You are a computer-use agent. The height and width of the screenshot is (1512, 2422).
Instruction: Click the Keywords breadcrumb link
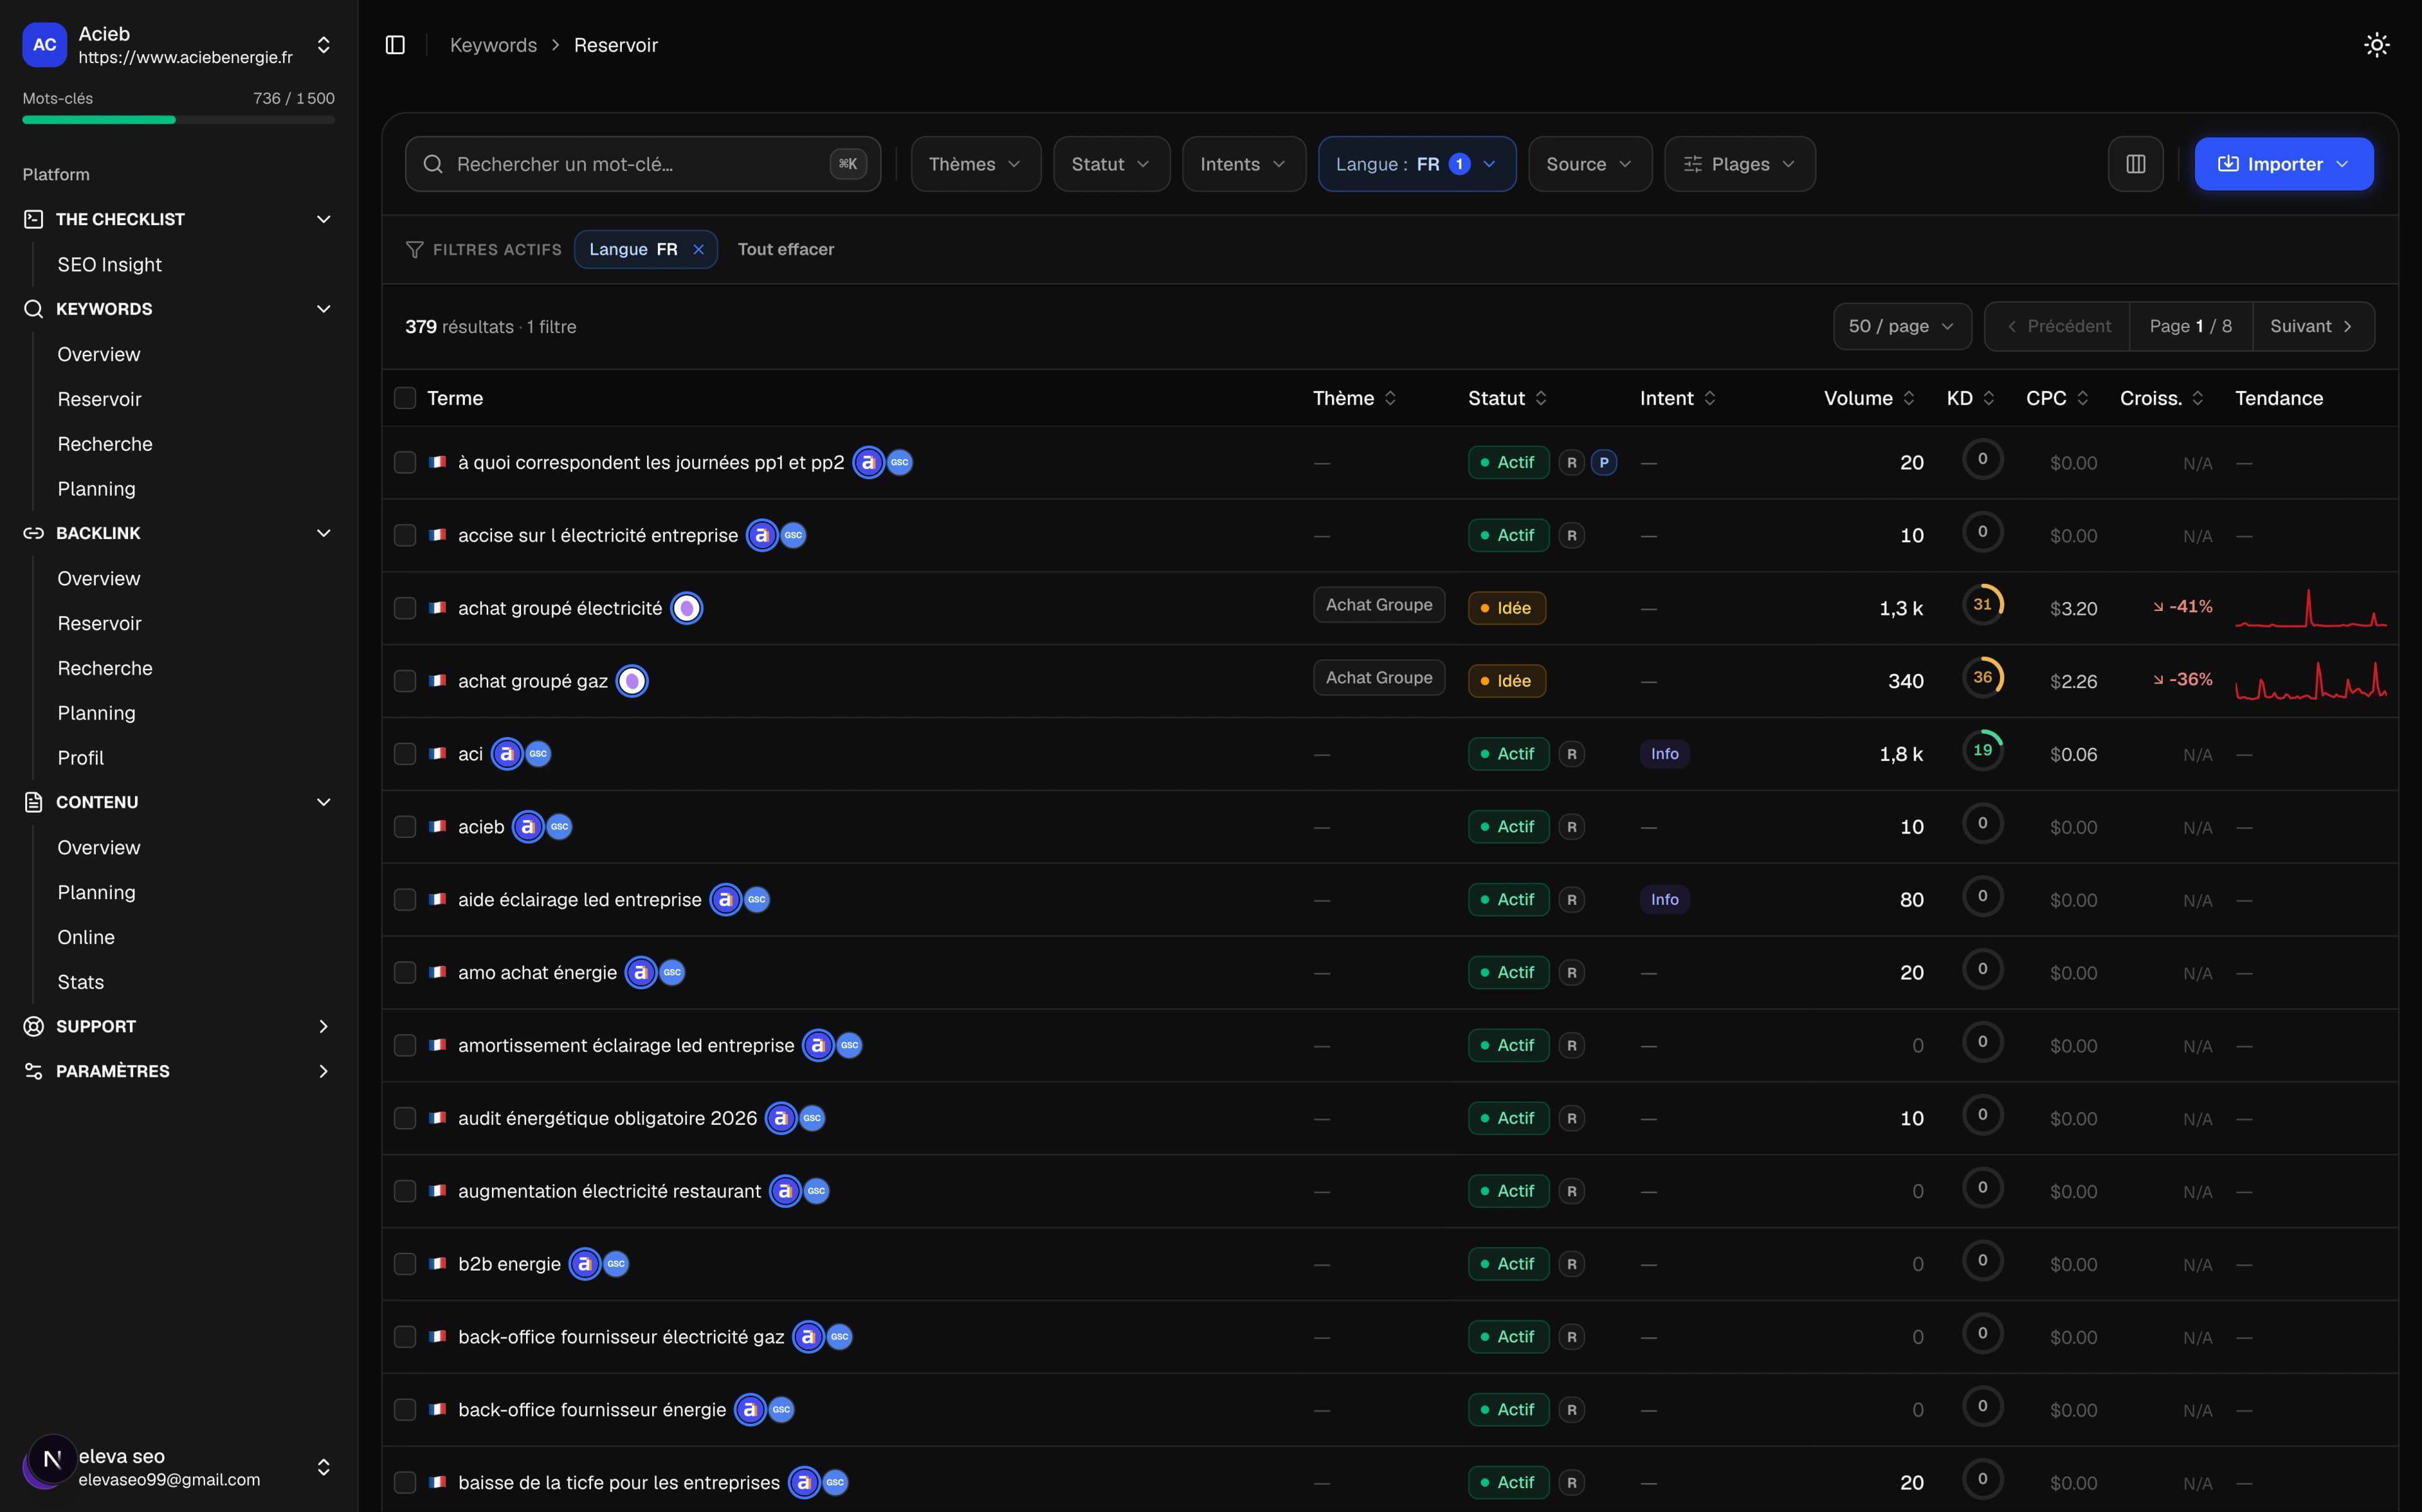coord(493,45)
